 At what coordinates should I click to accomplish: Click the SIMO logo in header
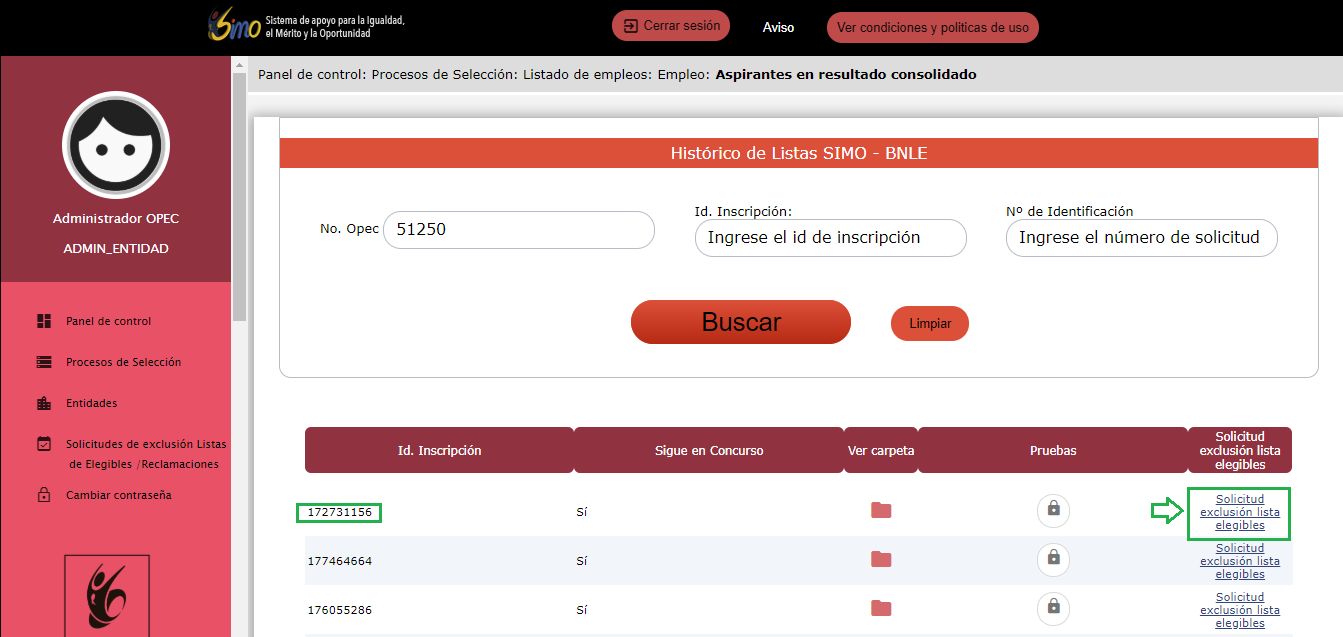(x=235, y=27)
